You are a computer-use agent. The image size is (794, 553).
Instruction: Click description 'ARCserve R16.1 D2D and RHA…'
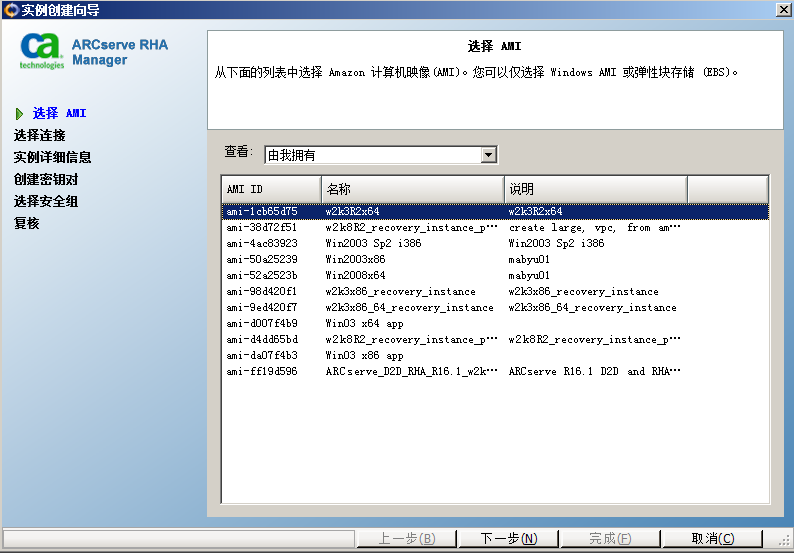pyautogui.click(x=594, y=371)
